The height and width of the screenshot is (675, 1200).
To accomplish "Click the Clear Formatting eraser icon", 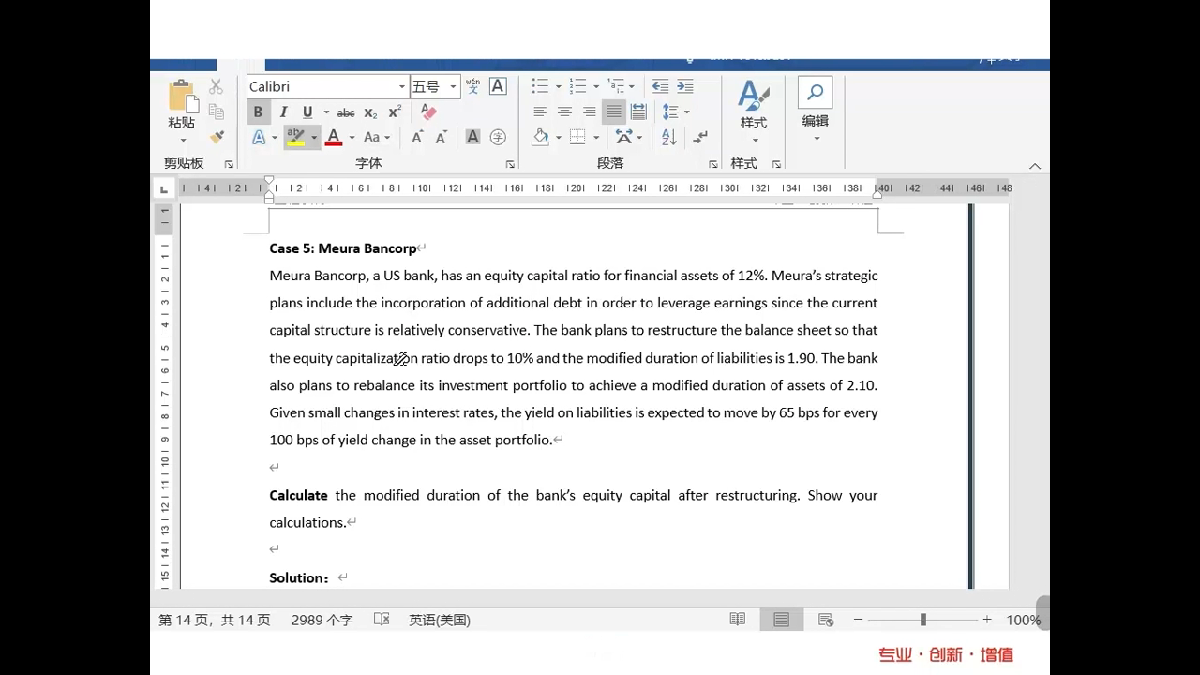I will tap(429, 112).
